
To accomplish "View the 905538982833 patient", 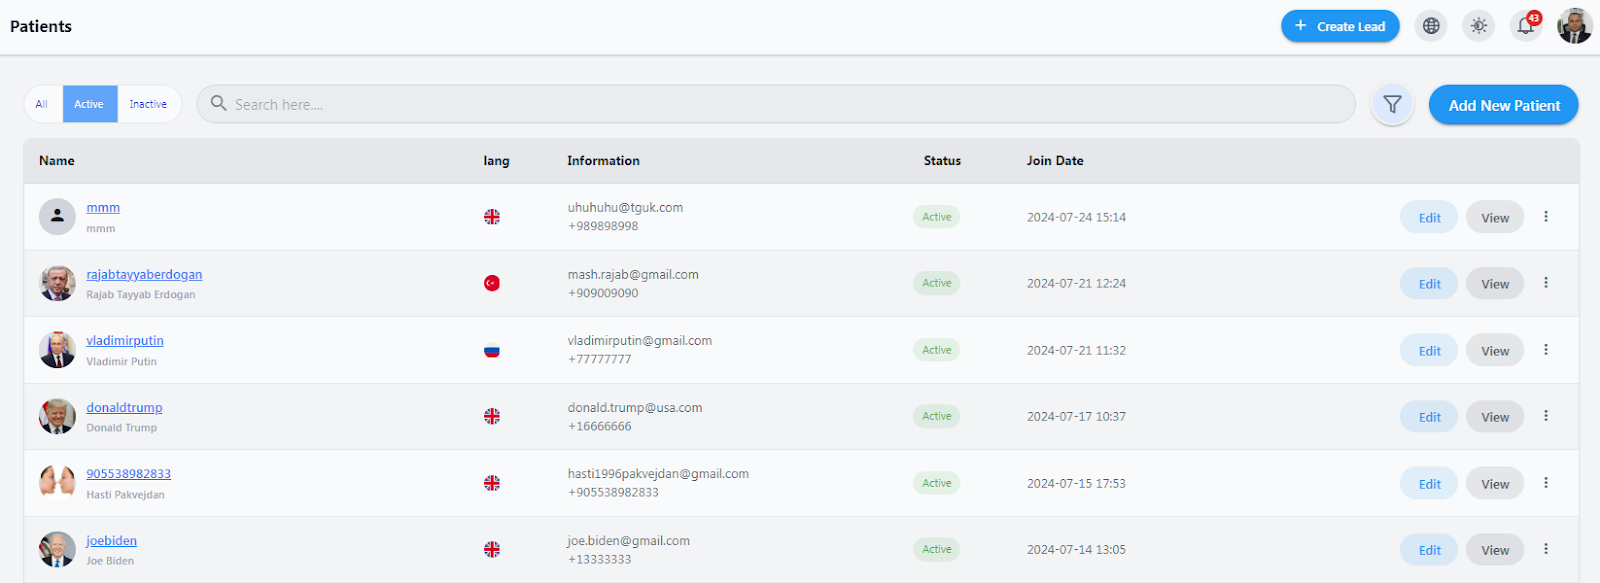I will pos(1495,484).
